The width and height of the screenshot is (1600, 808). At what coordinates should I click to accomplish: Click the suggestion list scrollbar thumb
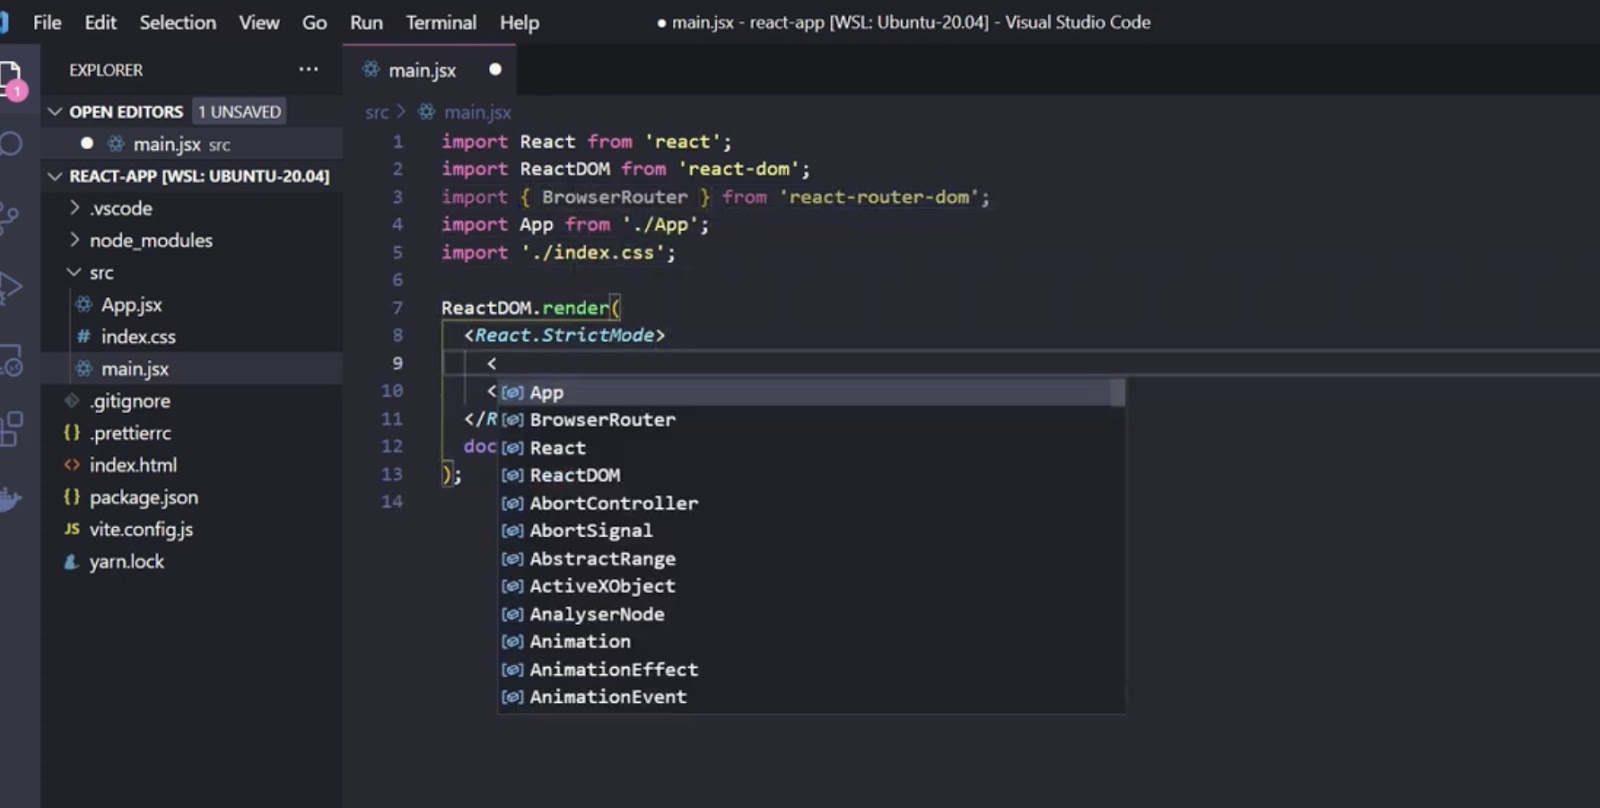tap(1118, 392)
